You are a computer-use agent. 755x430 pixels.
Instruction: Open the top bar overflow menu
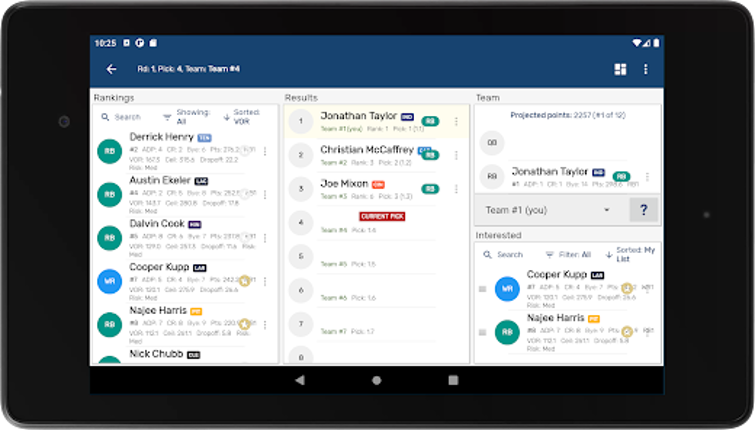[646, 69]
